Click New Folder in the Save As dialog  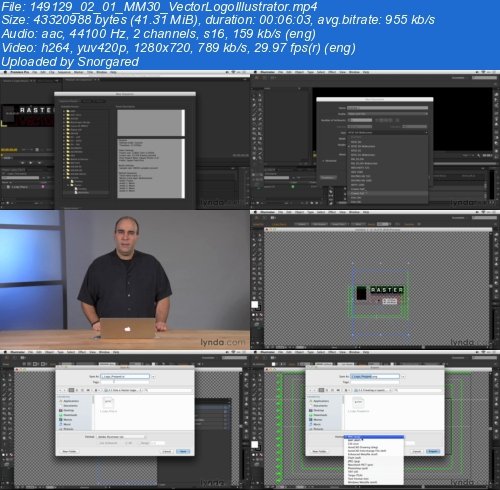coord(69,451)
